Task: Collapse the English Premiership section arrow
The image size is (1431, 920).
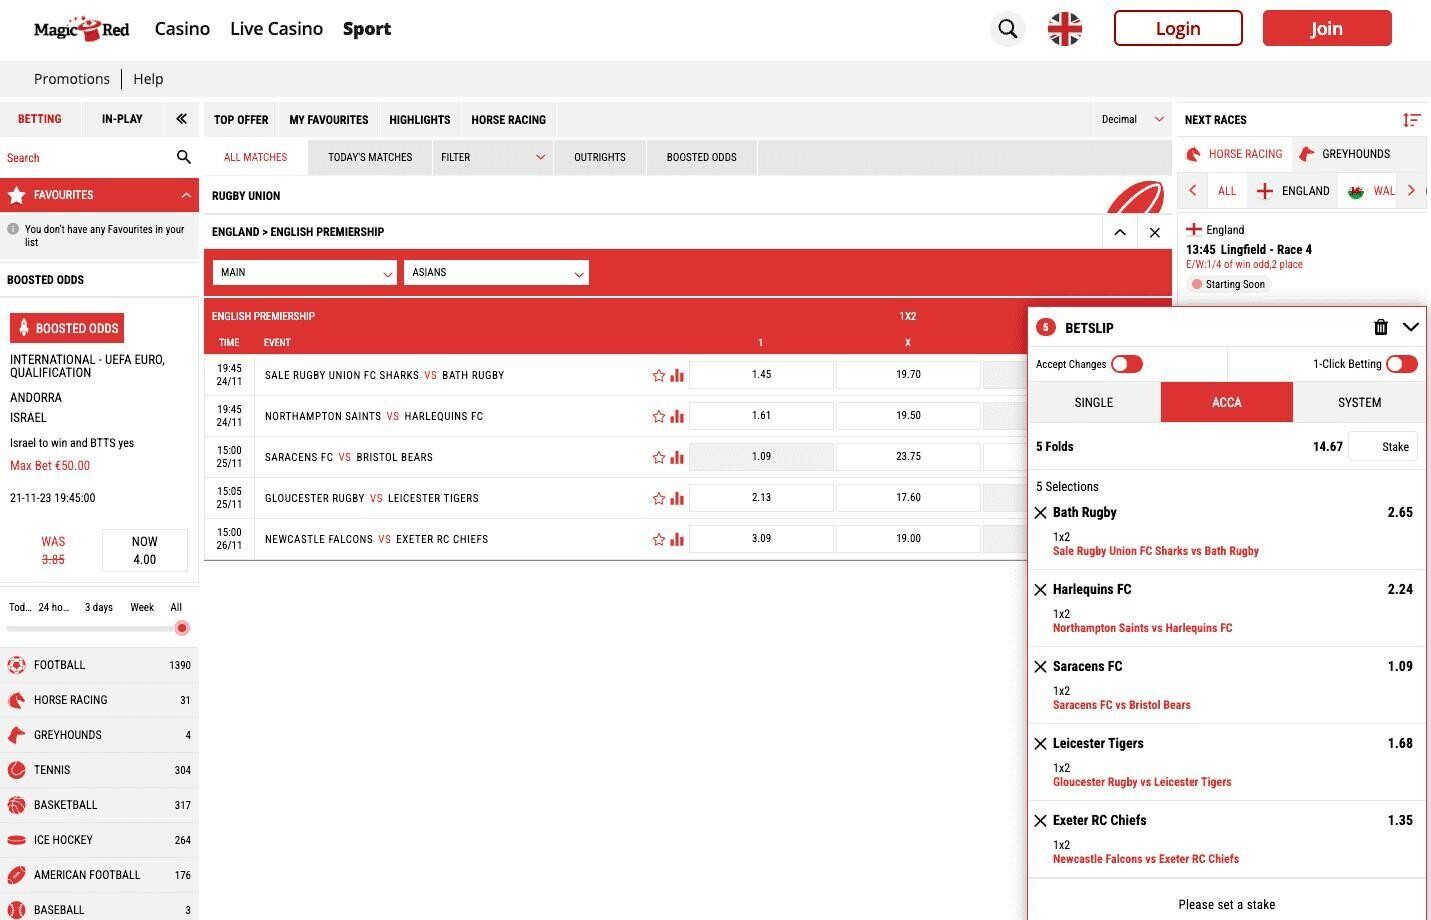Action: click(x=1120, y=232)
